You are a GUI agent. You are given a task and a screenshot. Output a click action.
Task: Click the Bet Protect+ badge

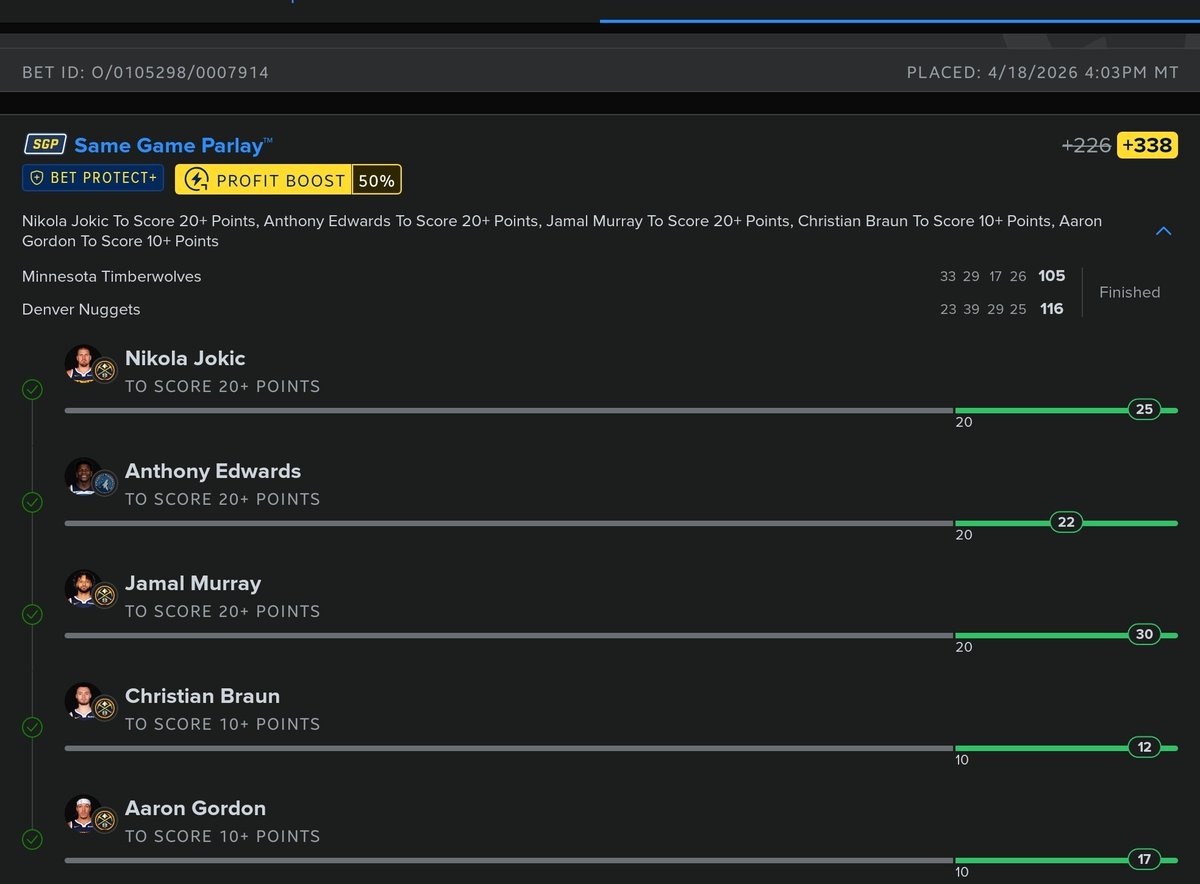coord(93,178)
